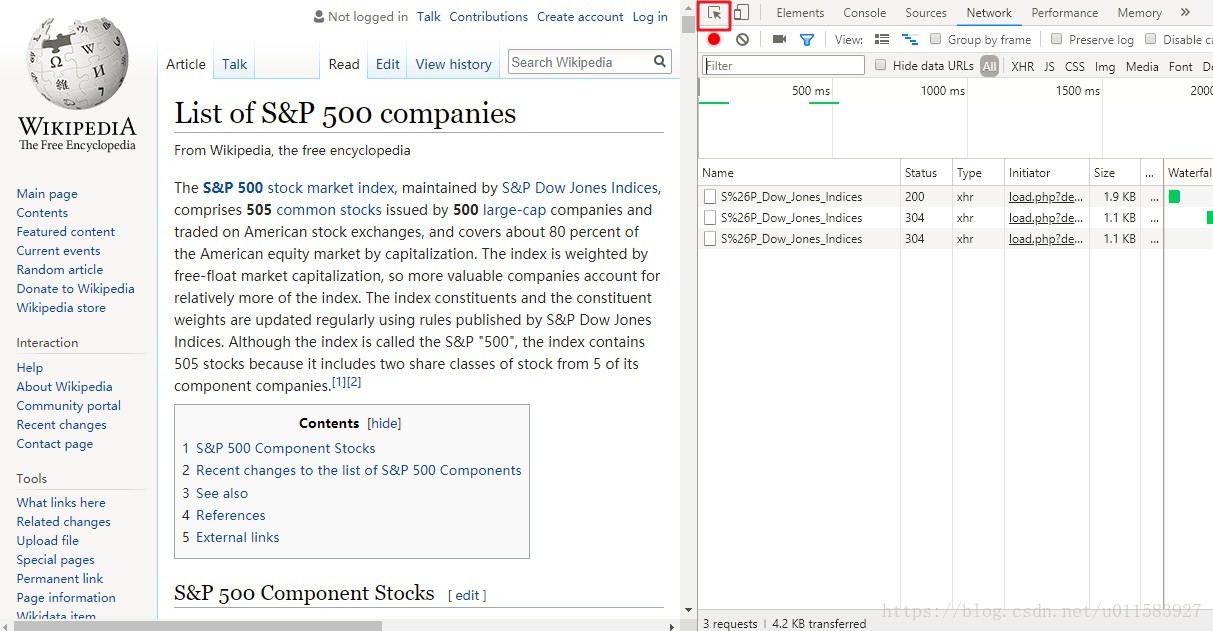Sort requests by Status column header
The width and height of the screenshot is (1213, 631).
pos(926,173)
